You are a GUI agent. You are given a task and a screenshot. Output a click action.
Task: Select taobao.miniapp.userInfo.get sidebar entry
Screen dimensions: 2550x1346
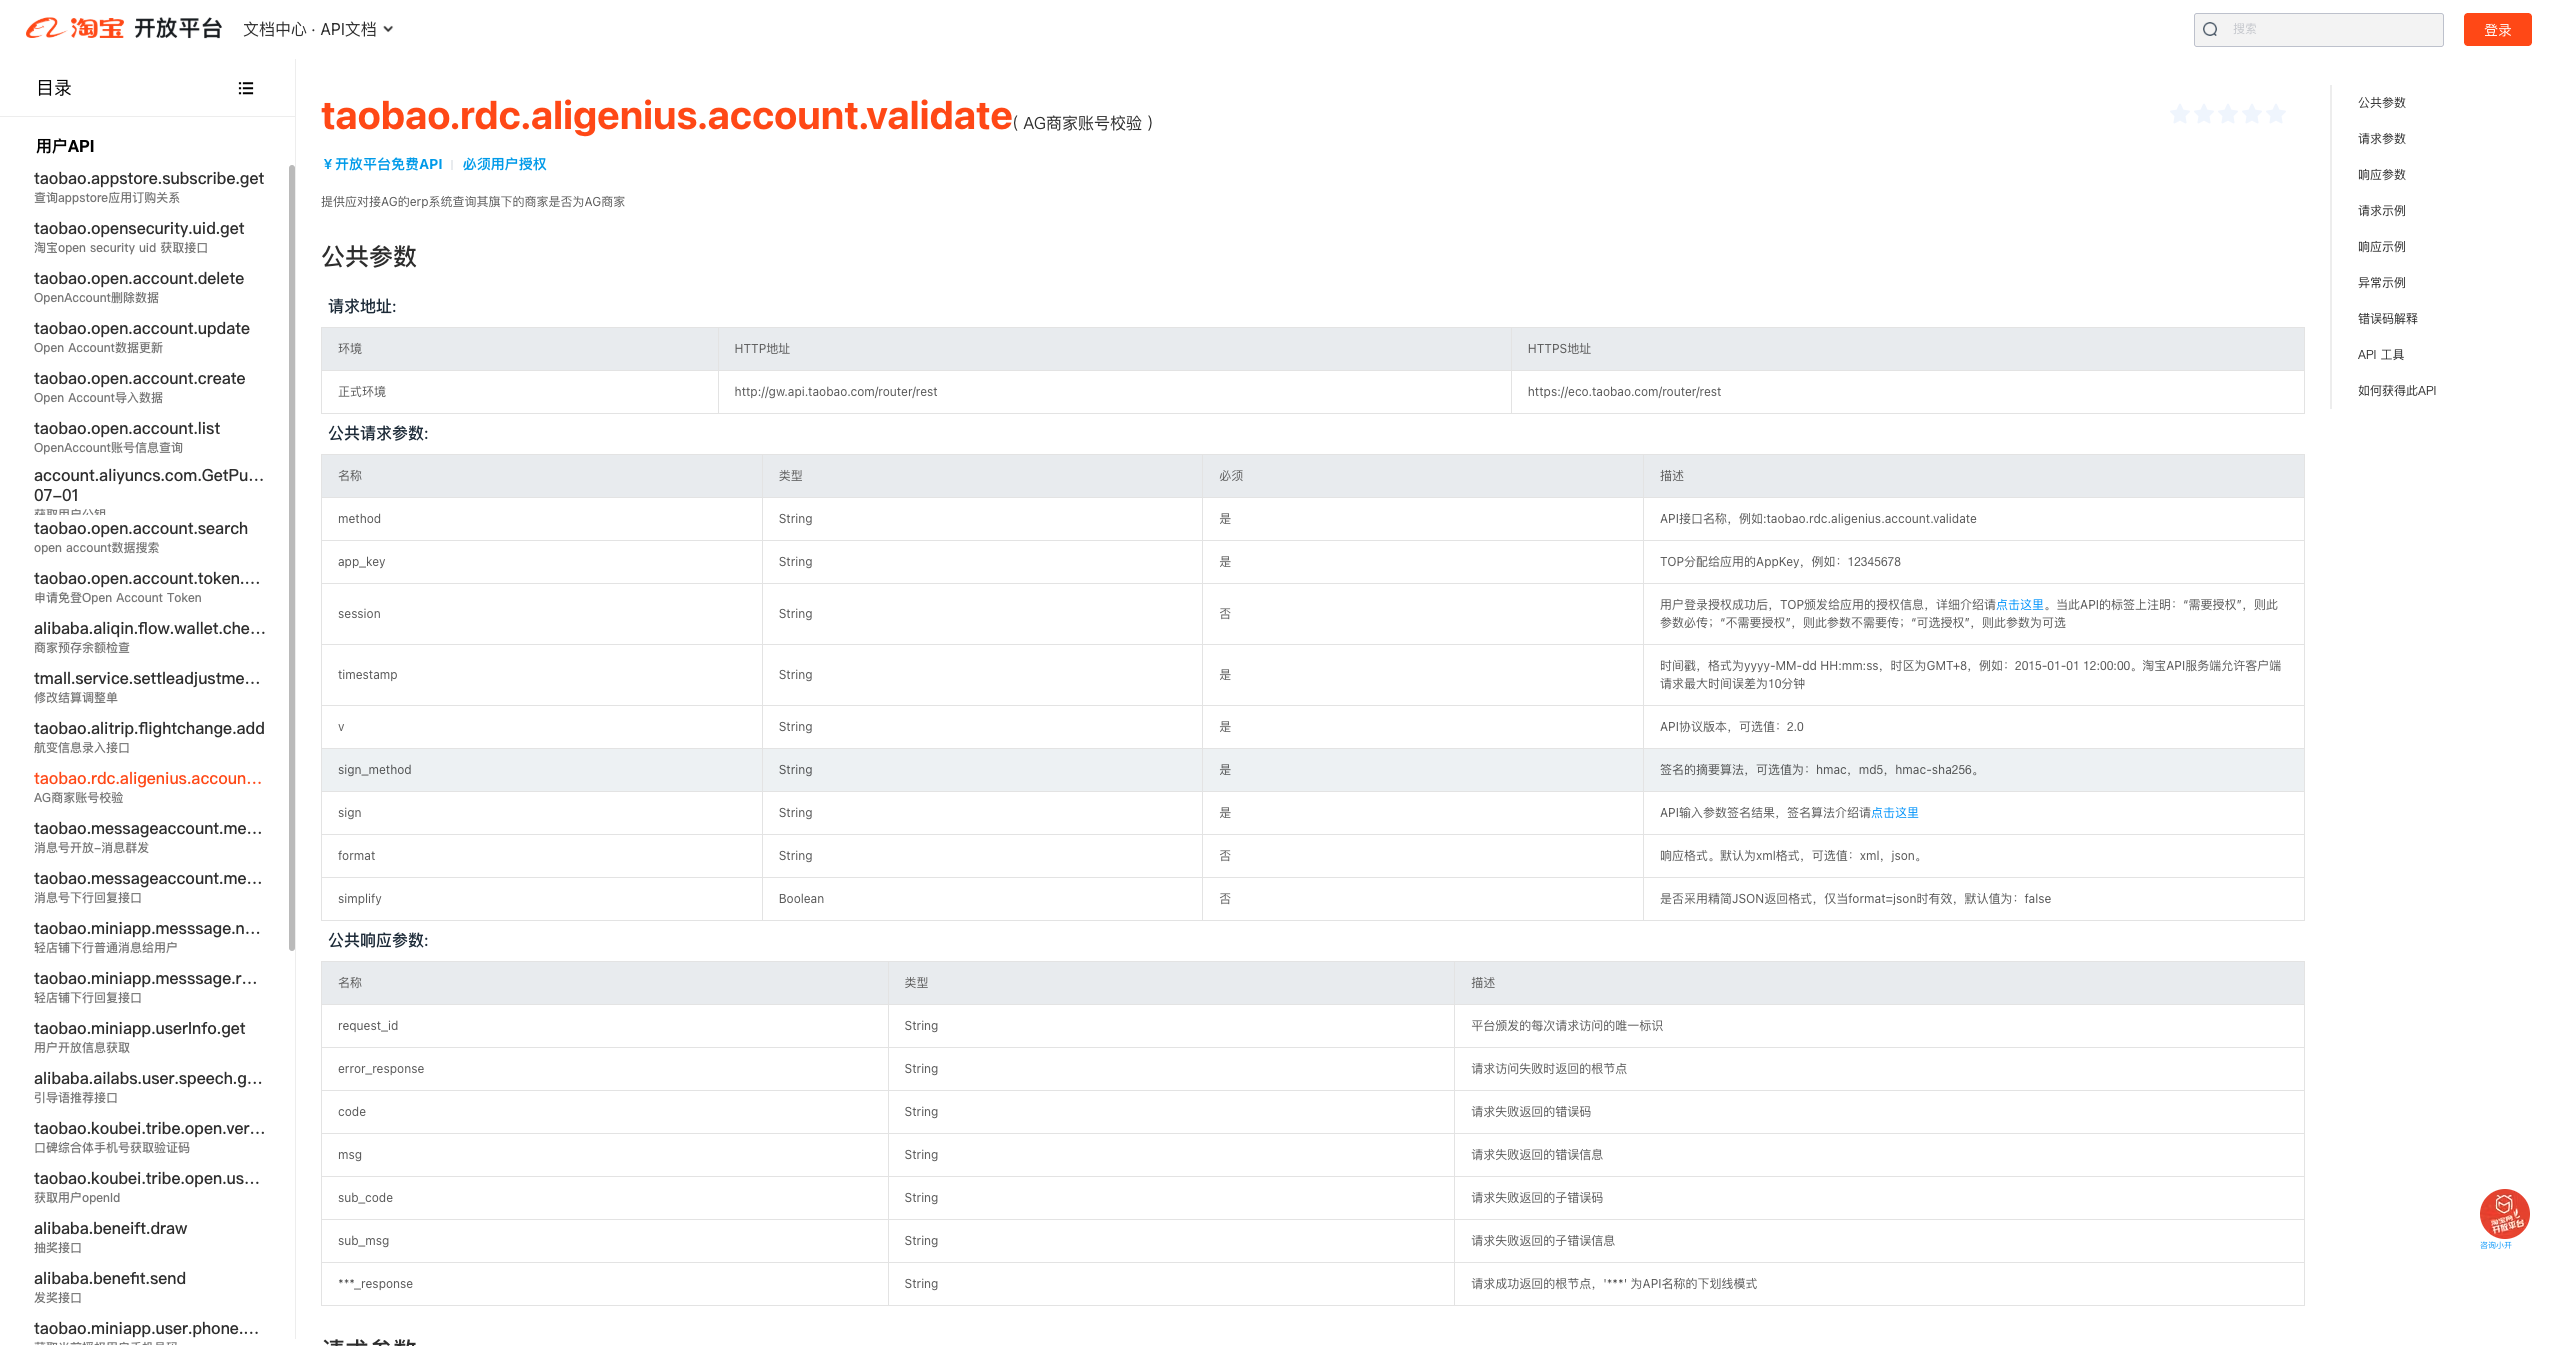click(x=139, y=1028)
